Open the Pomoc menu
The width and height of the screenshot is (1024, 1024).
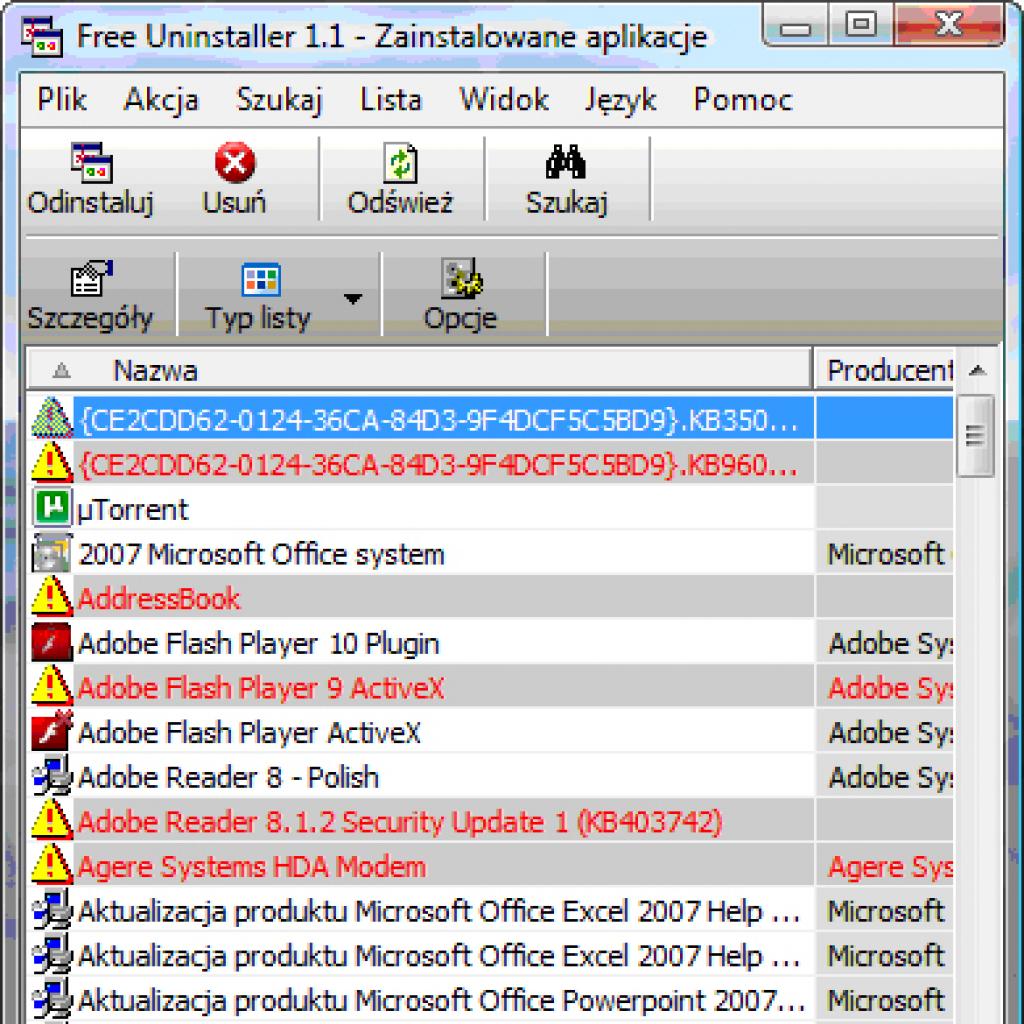pyautogui.click(x=743, y=100)
